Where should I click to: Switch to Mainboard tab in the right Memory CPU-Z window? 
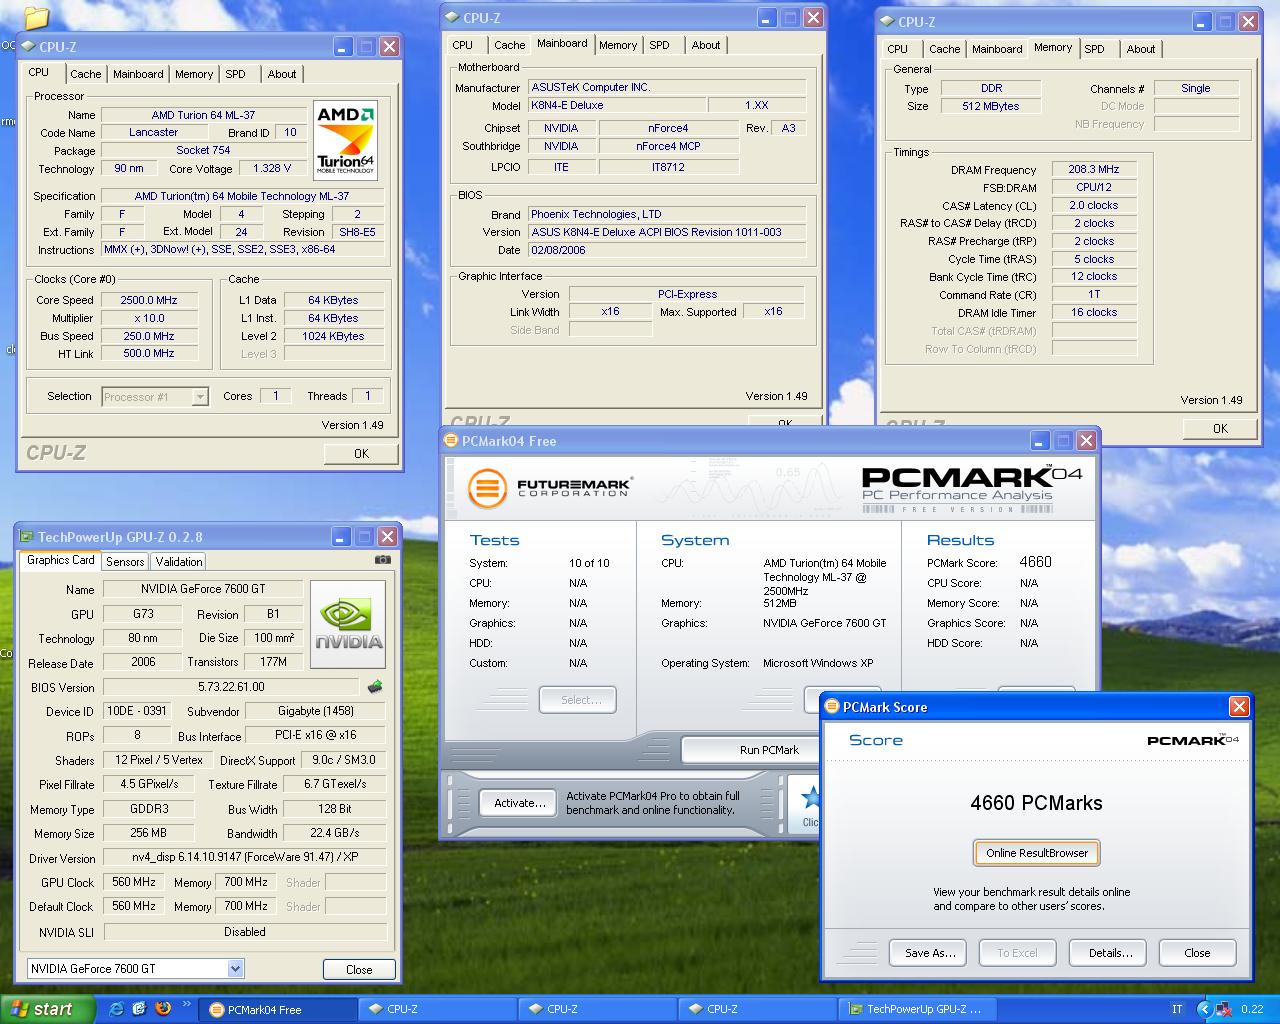click(x=997, y=49)
